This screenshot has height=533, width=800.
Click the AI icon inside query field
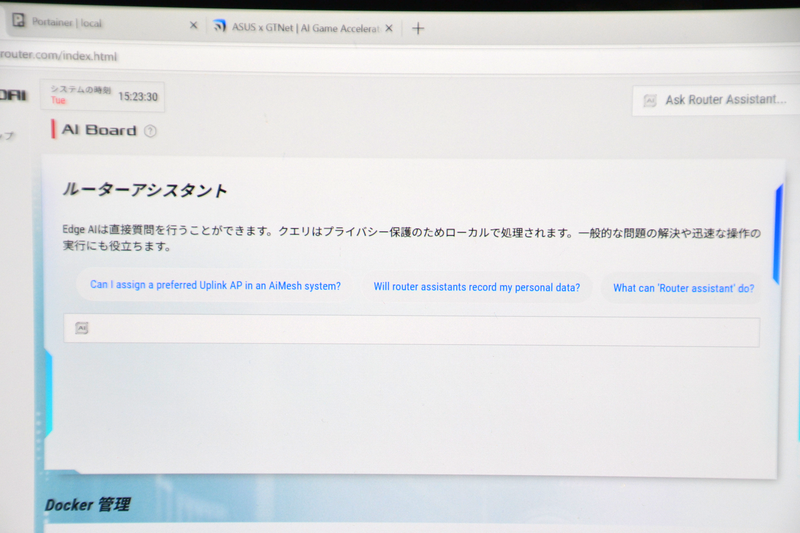click(82, 328)
